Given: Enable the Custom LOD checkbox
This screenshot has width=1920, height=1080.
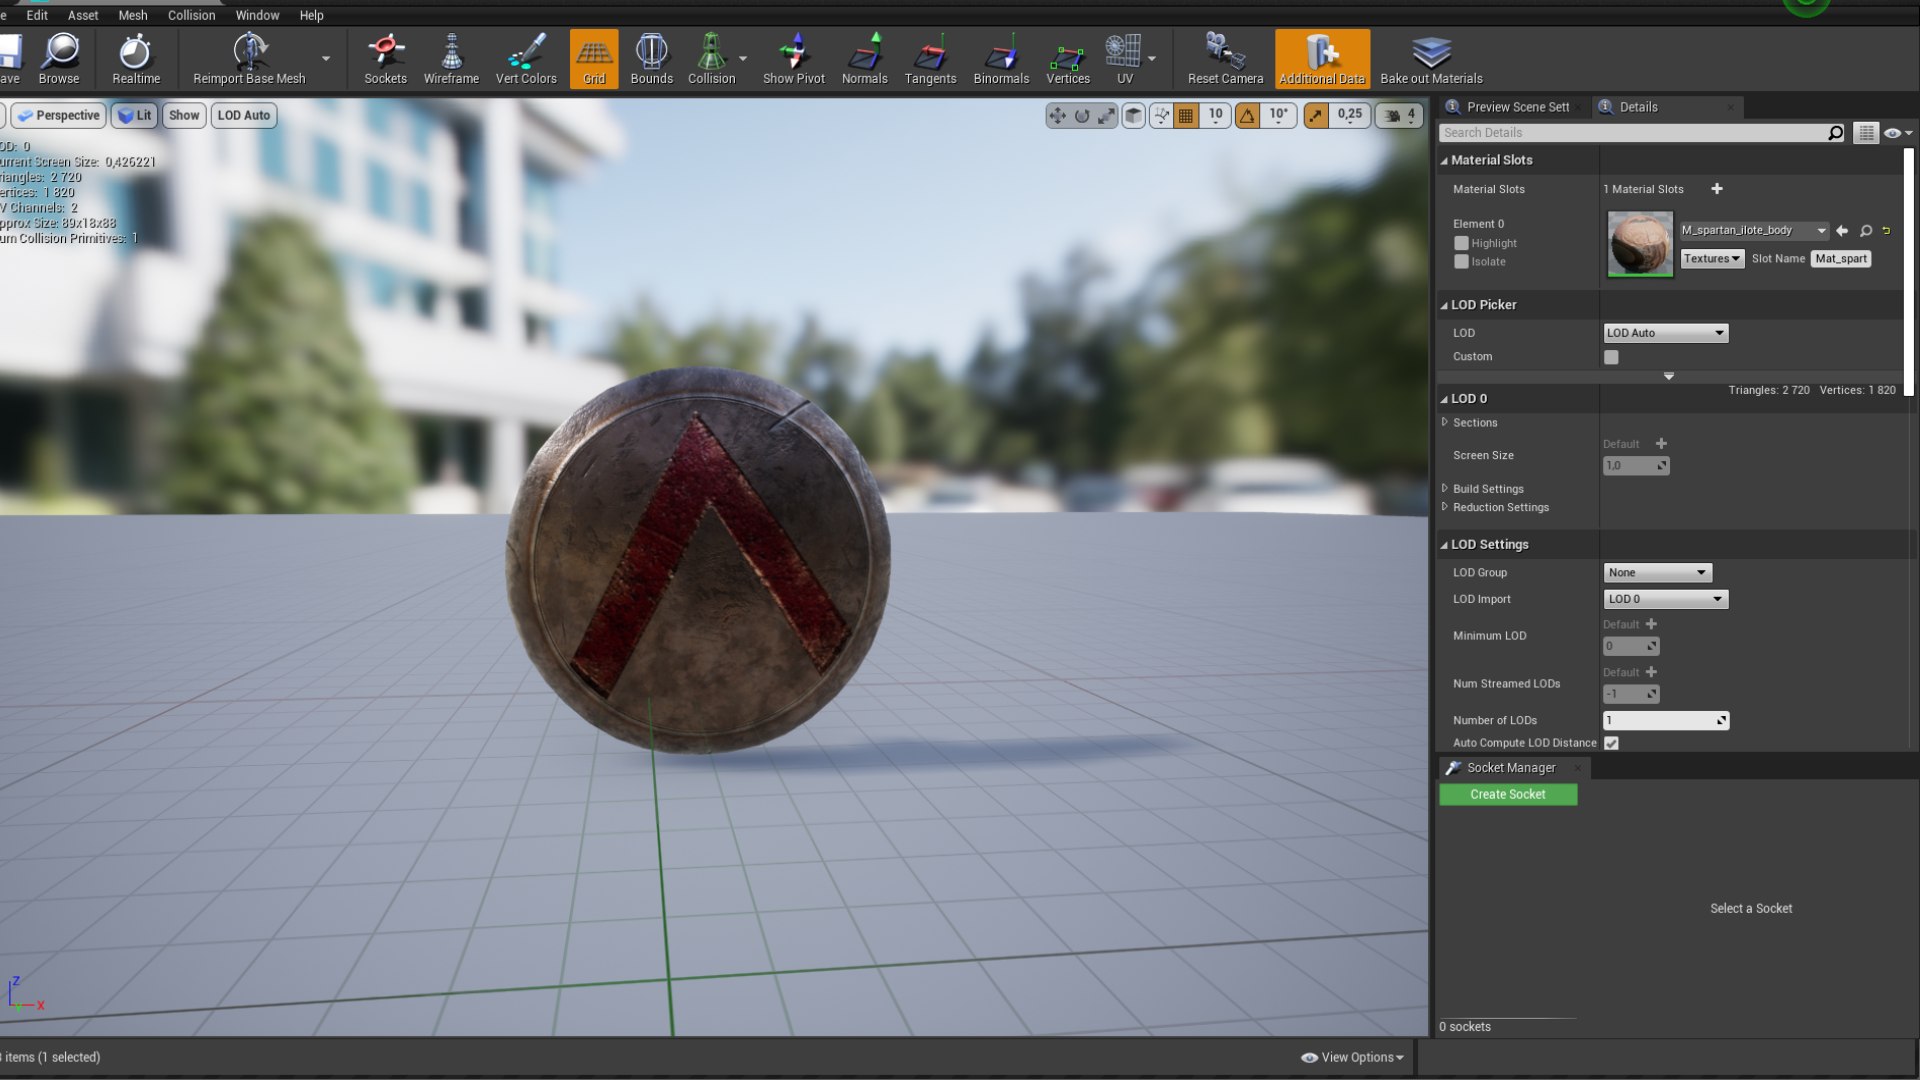Looking at the screenshot, I should point(1611,357).
